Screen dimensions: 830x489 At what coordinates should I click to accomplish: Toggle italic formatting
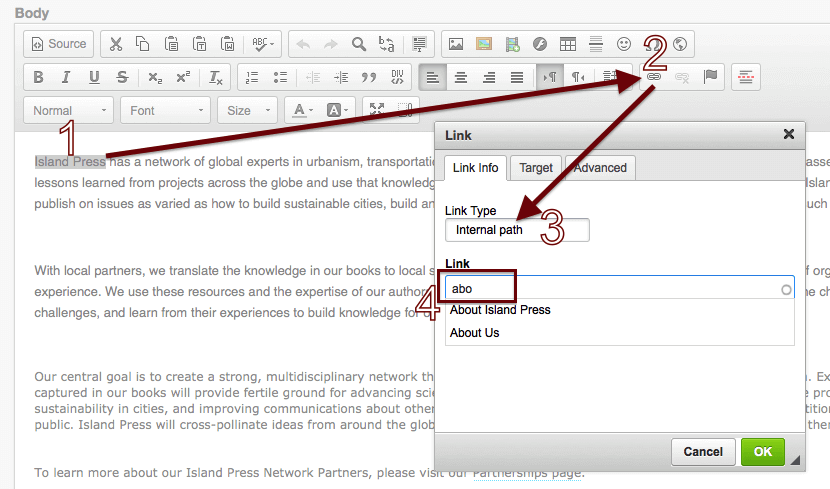(x=66, y=77)
